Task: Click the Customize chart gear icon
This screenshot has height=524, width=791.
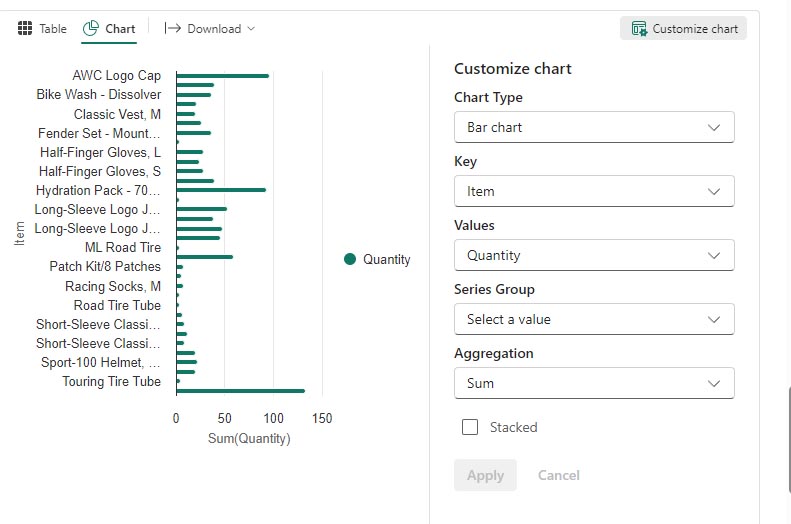Action: (x=639, y=29)
